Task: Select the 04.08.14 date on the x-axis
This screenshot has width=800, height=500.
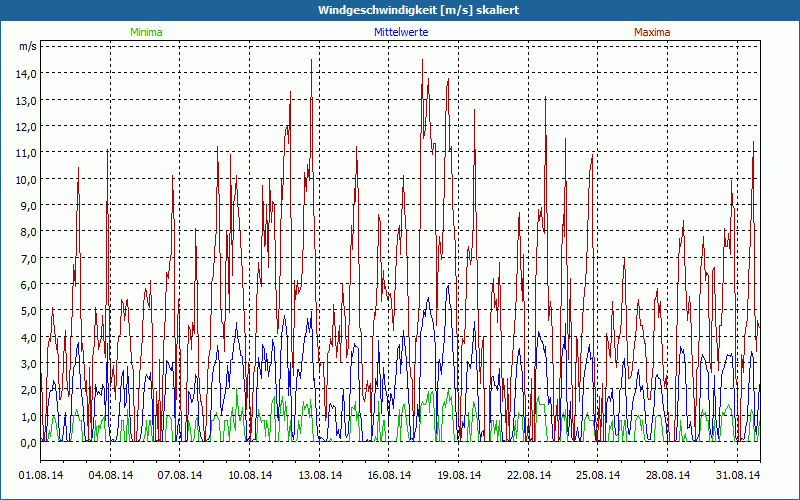Action: click(111, 475)
